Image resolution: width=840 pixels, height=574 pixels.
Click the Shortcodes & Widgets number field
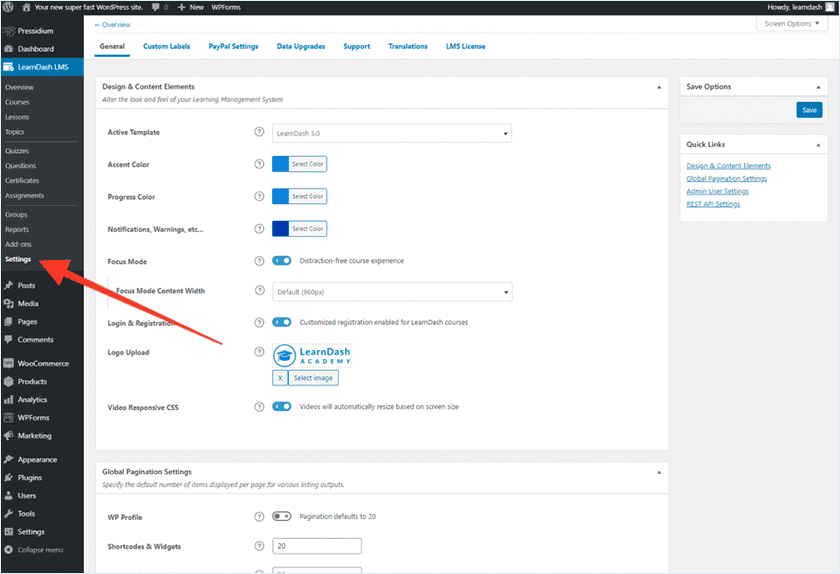[316, 546]
